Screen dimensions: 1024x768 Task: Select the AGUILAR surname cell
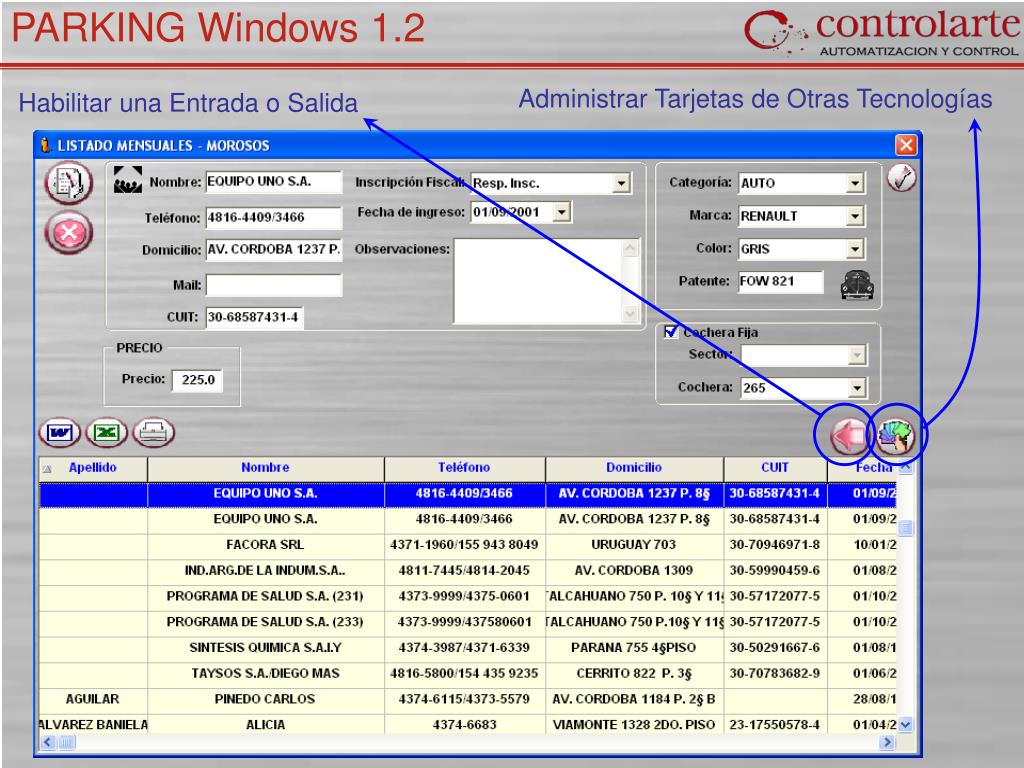pos(93,699)
